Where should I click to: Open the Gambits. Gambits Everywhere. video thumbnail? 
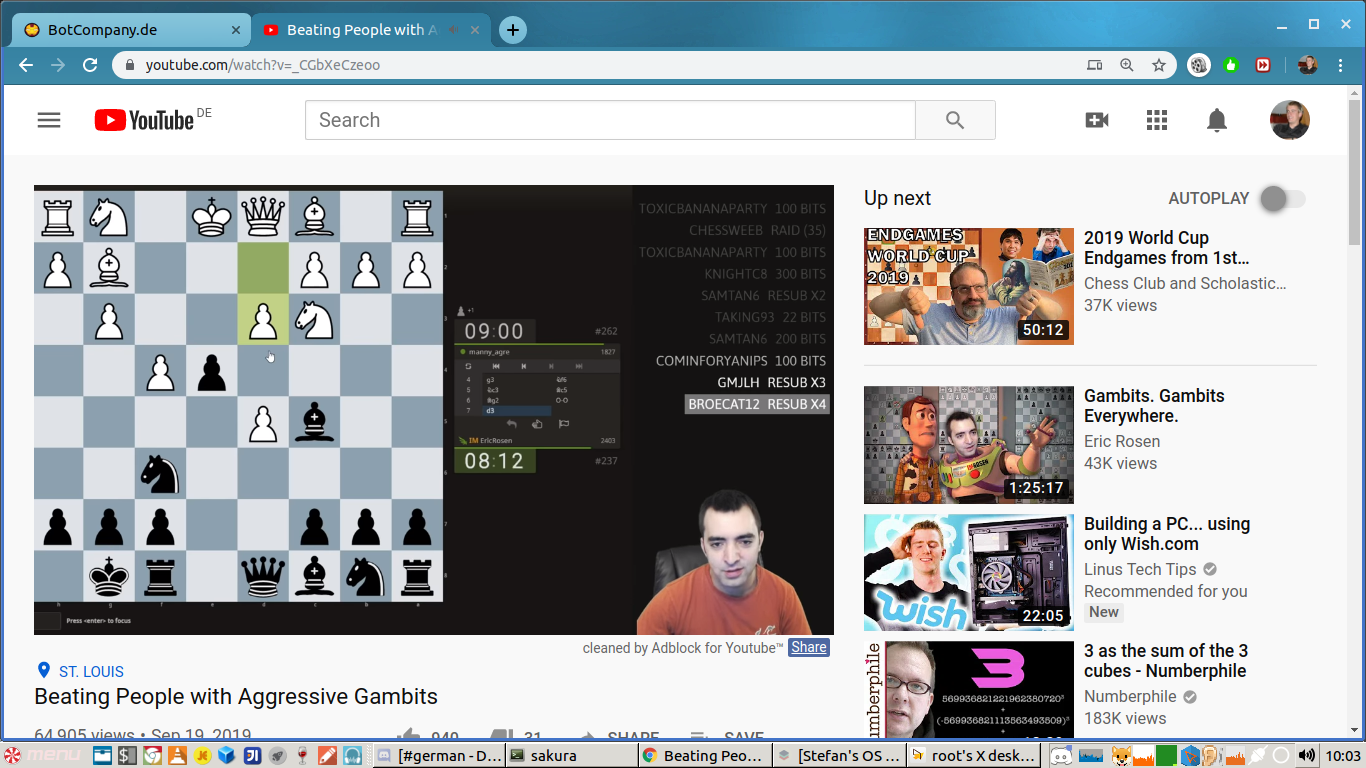click(x=968, y=445)
